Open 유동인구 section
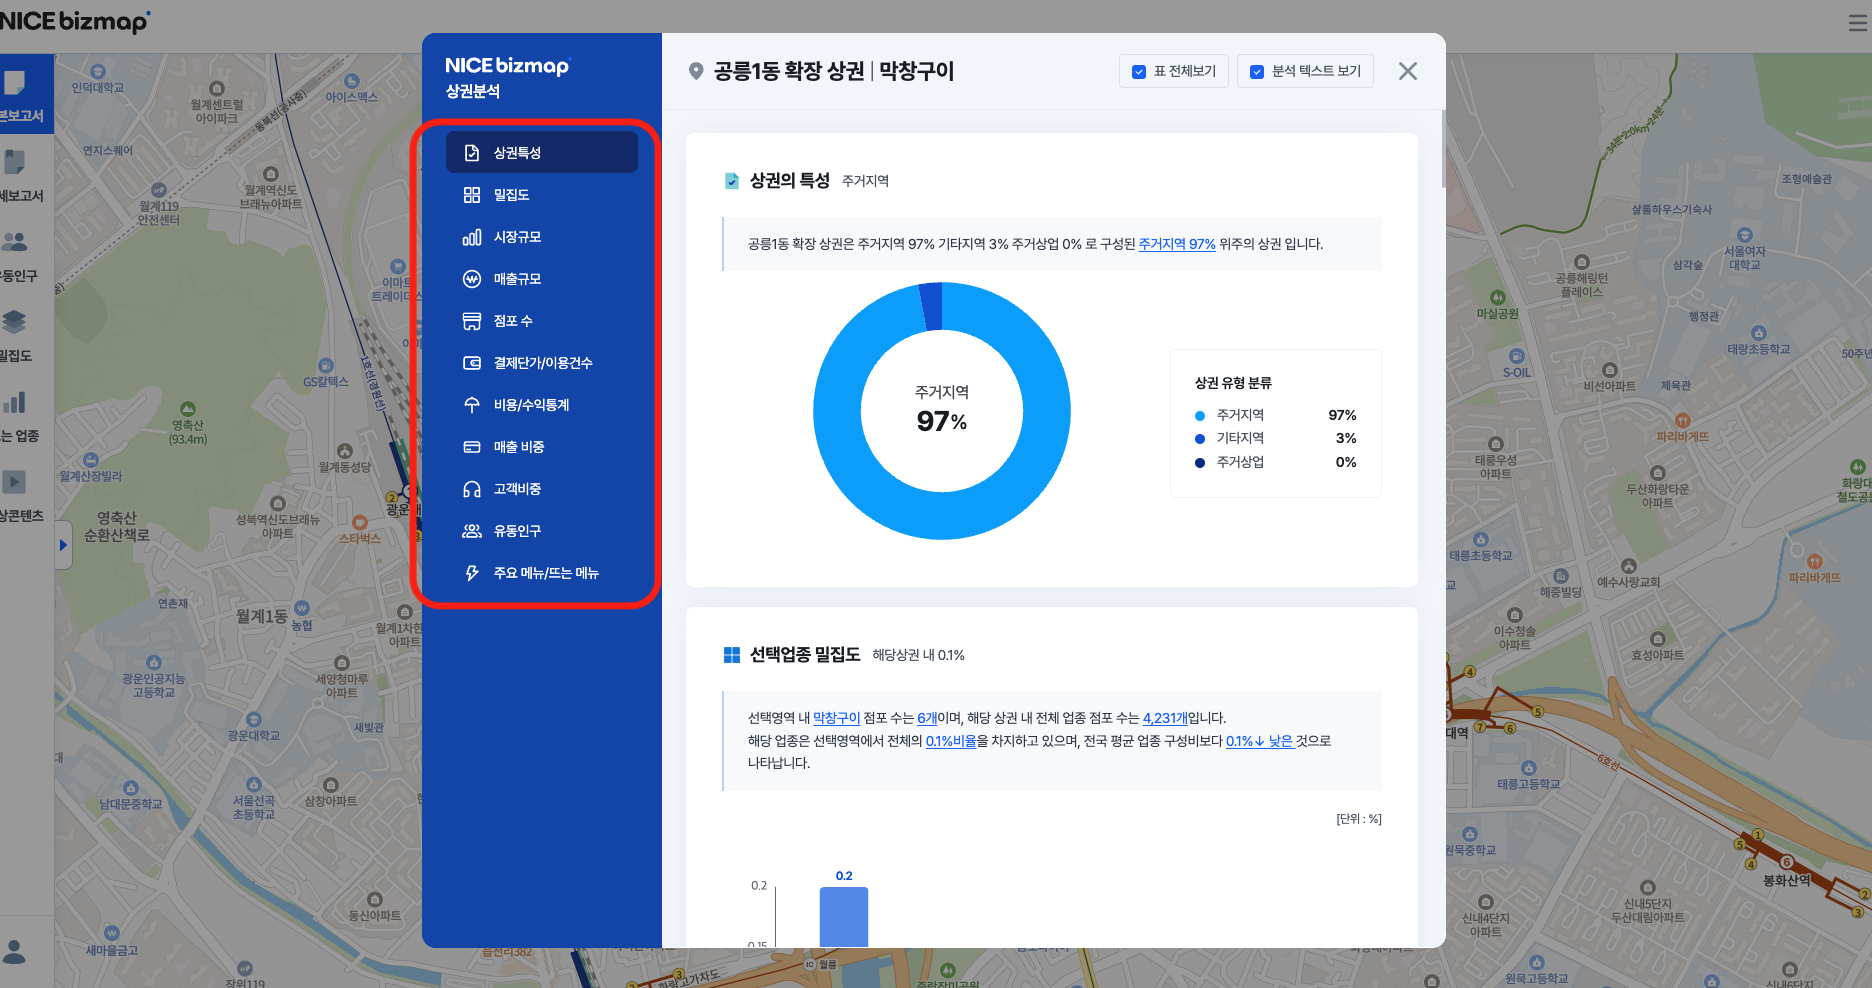Screen dimensions: 1872x988 point(541,531)
